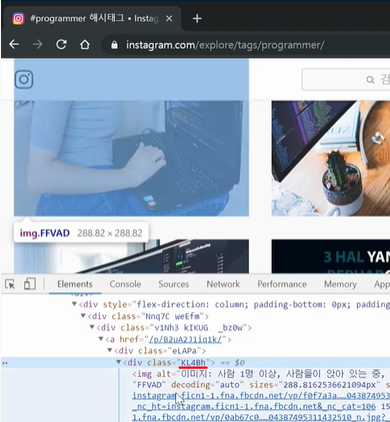Screen dimensions: 390x422
Task: Switch to the Elements tab
Action: point(75,284)
